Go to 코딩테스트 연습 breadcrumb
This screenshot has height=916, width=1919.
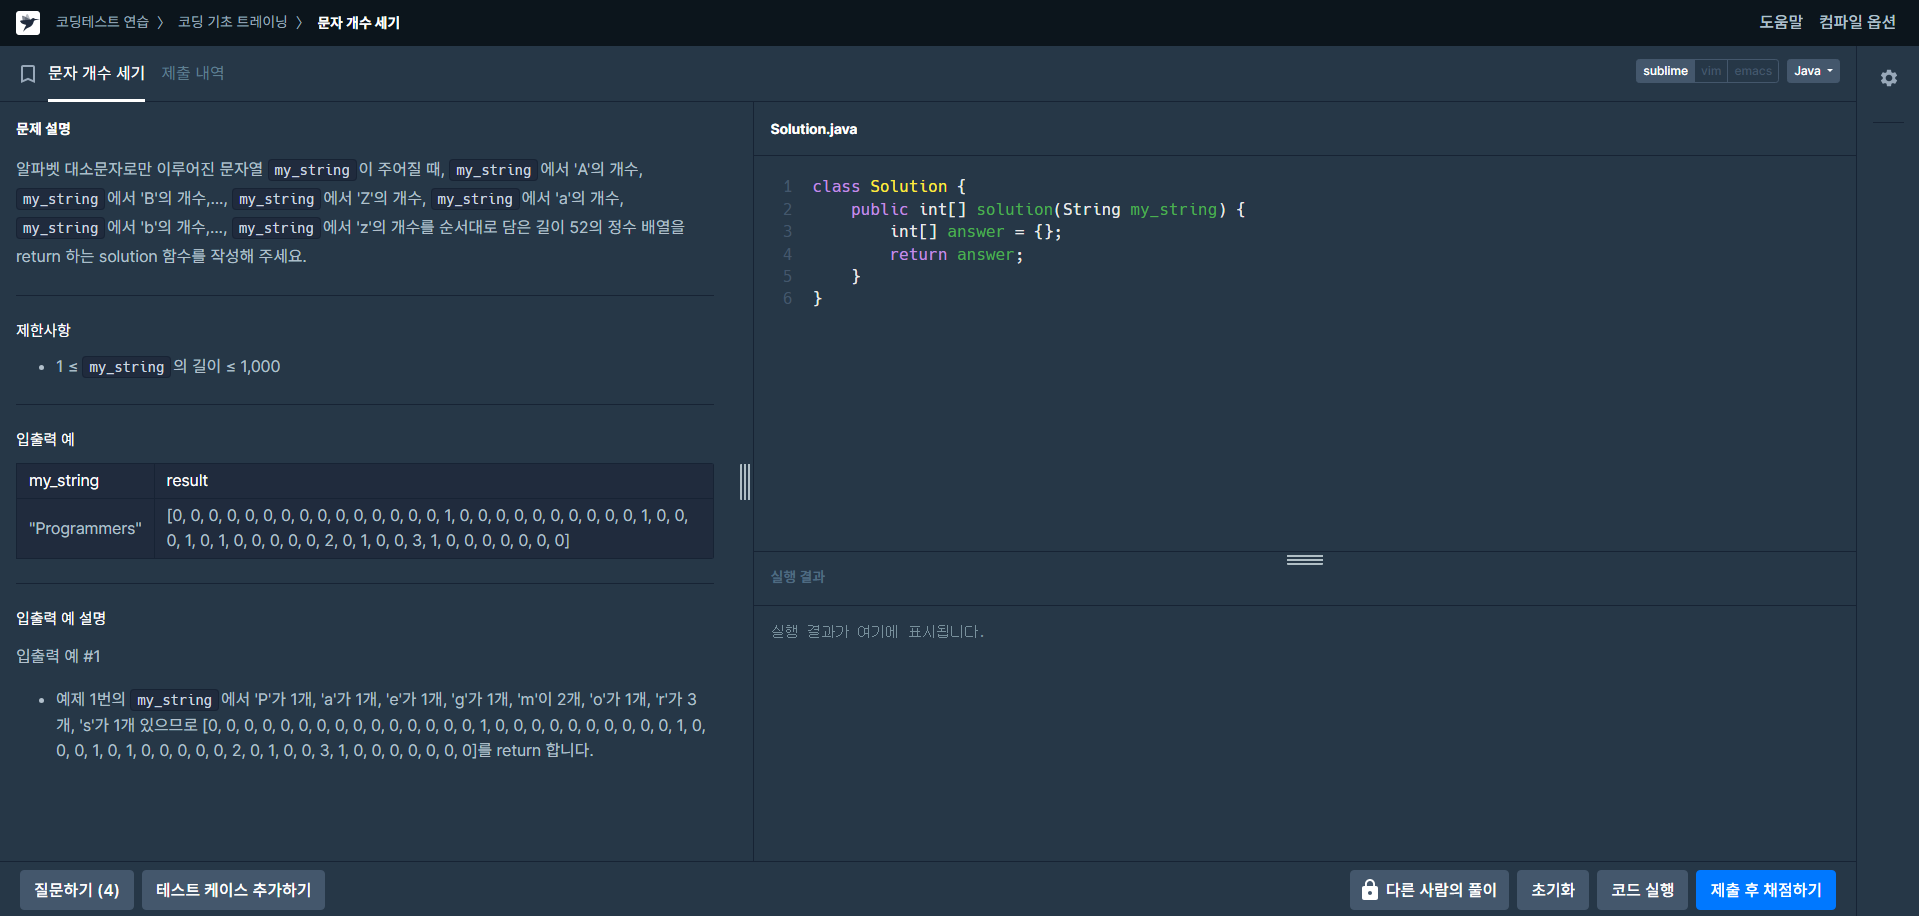click(x=102, y=22)
